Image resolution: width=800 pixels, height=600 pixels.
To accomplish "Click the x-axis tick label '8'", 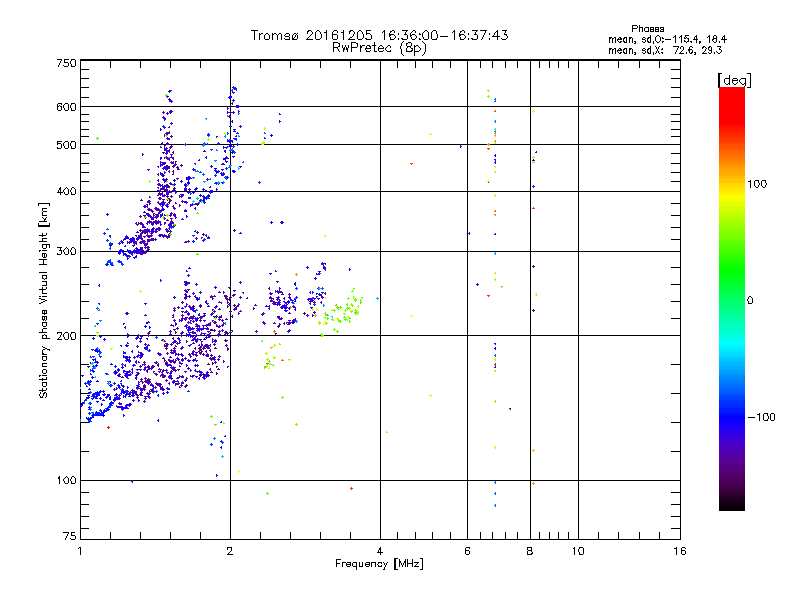I will tap(530, 551).
